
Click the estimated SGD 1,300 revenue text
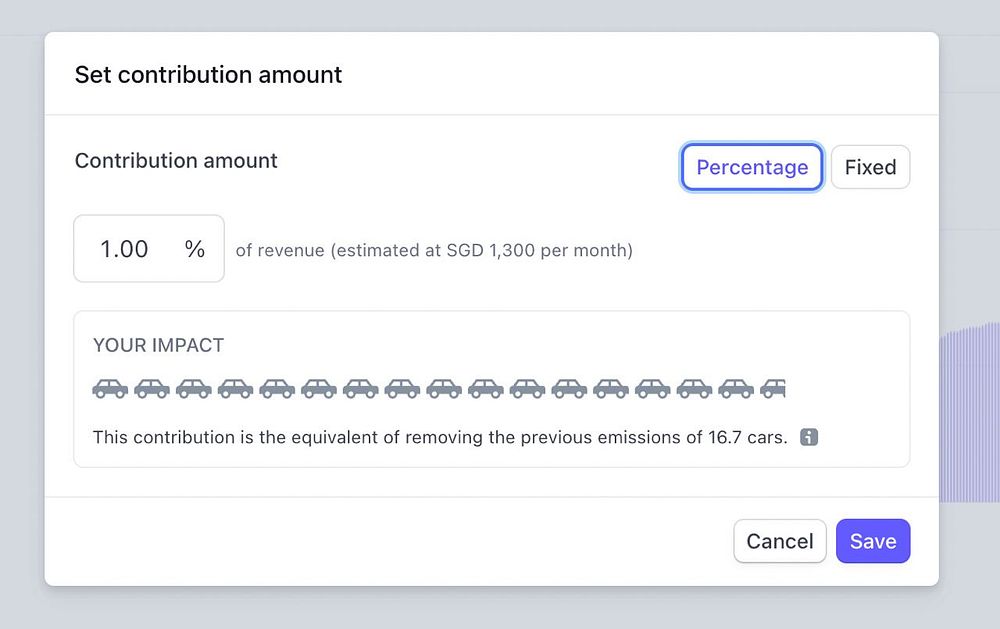(434, 250)
